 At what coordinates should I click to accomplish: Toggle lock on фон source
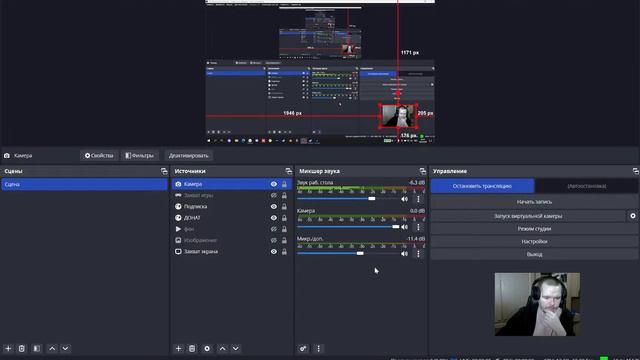tap(284, 229)
